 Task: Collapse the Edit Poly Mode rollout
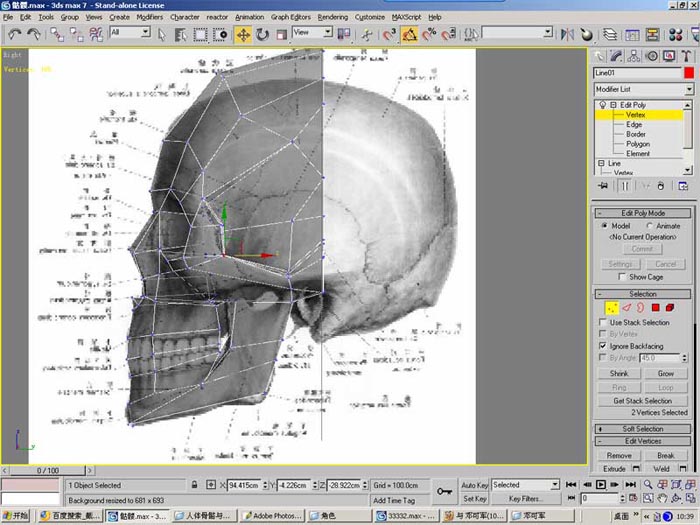[x=643, y=213]
